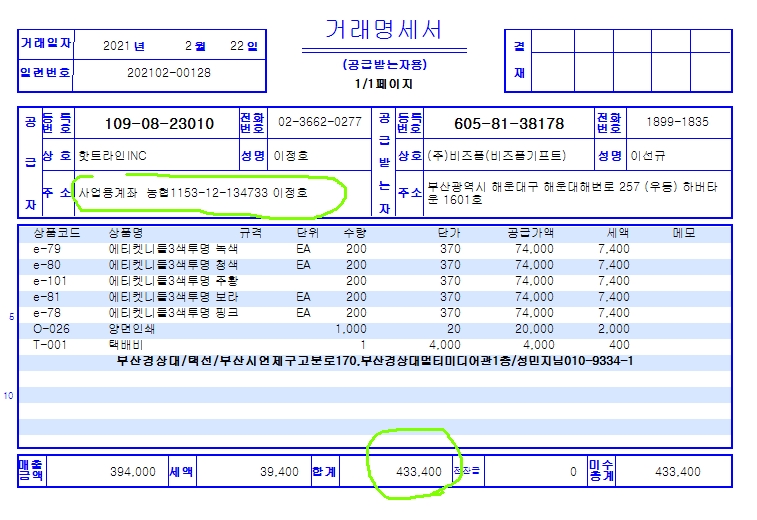Click the 양면인쇄 item row
The height and width of the screenshot is (520, 757).
[132, 329]
